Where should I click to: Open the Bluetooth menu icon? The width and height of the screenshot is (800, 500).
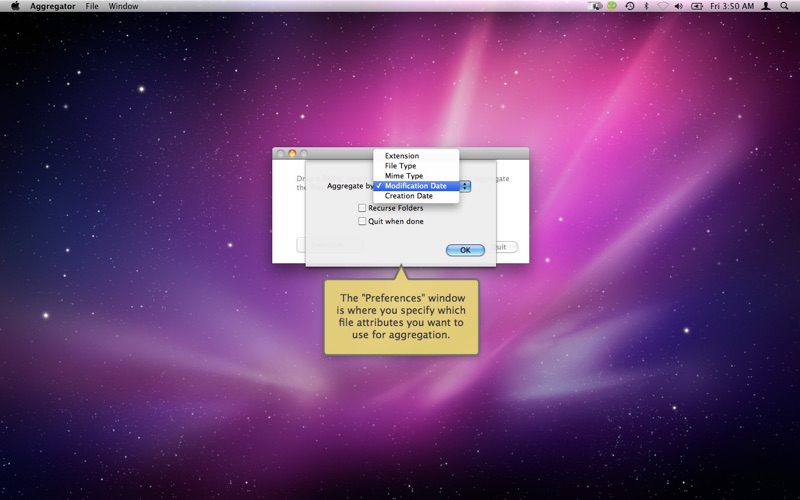tap(646, 6)
